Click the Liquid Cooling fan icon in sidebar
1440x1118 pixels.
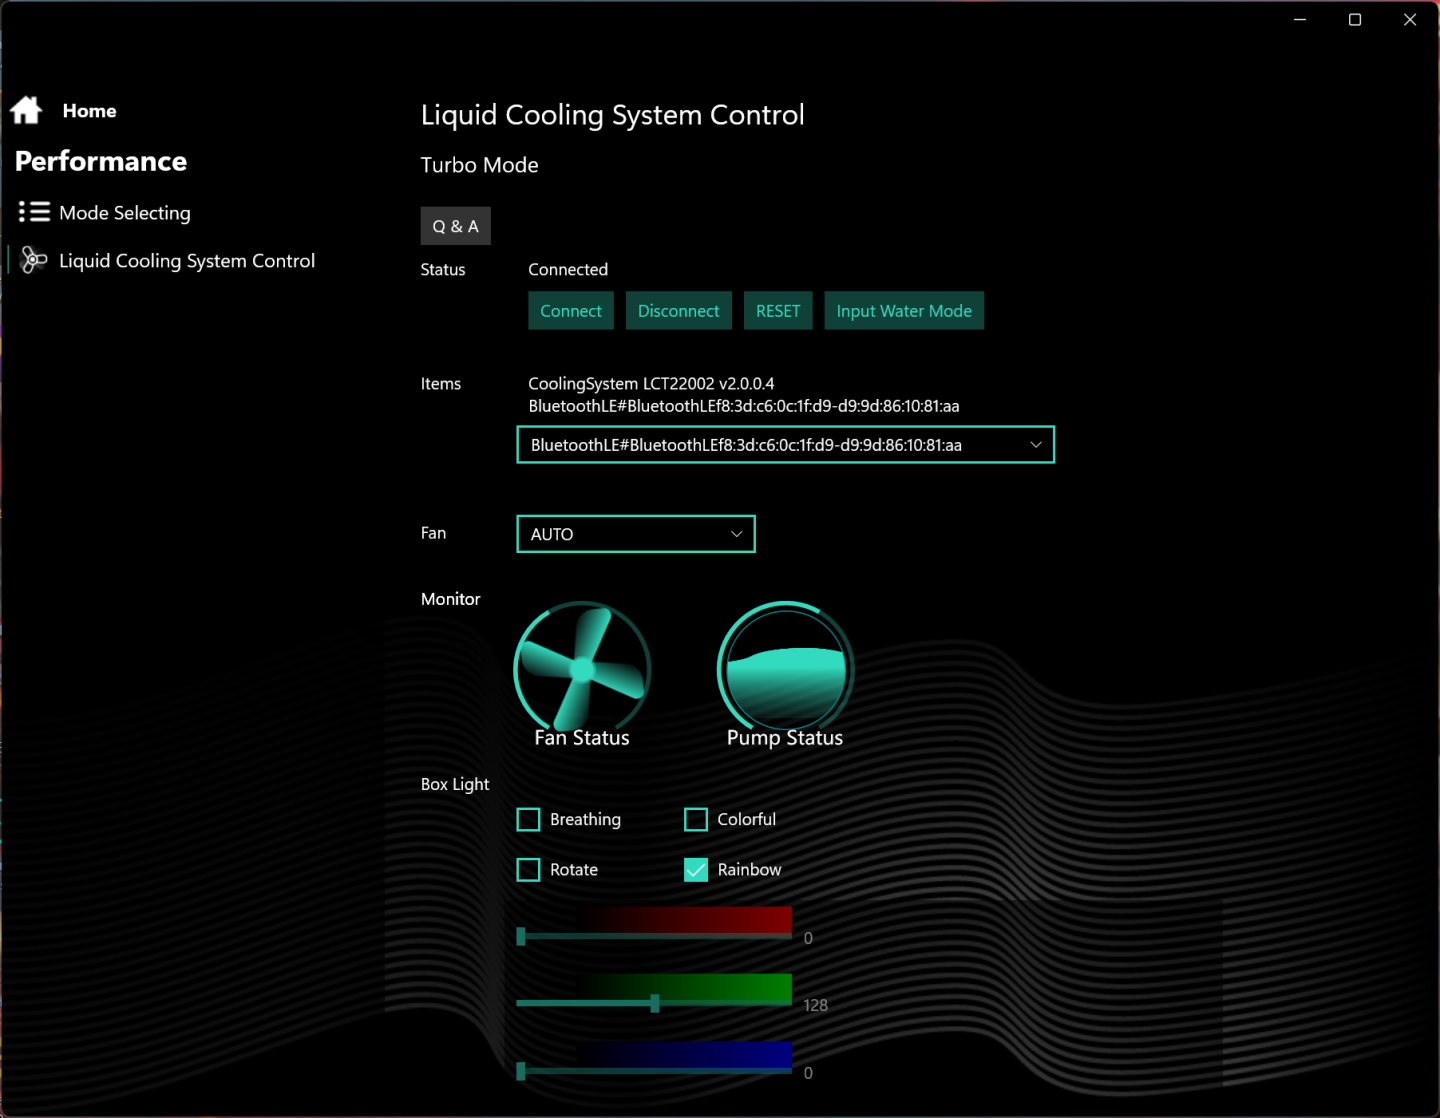pyautogui.click(x=33, y=260)
